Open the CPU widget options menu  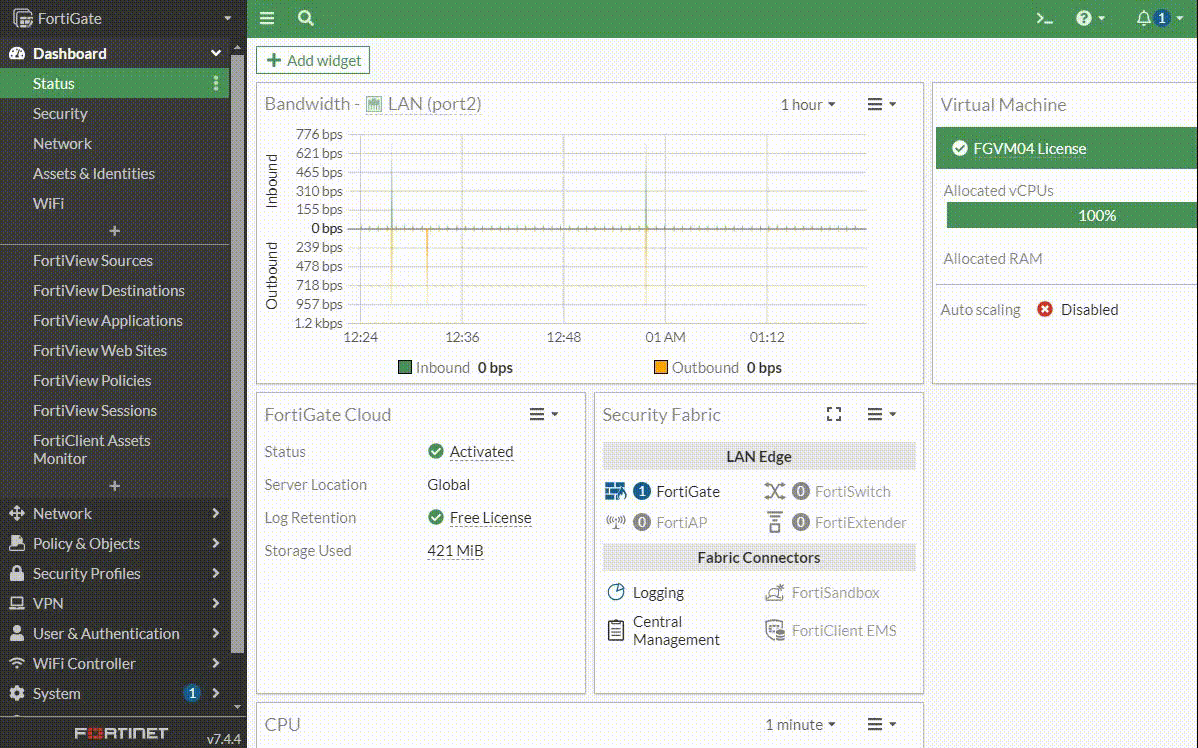pos(882,724)
